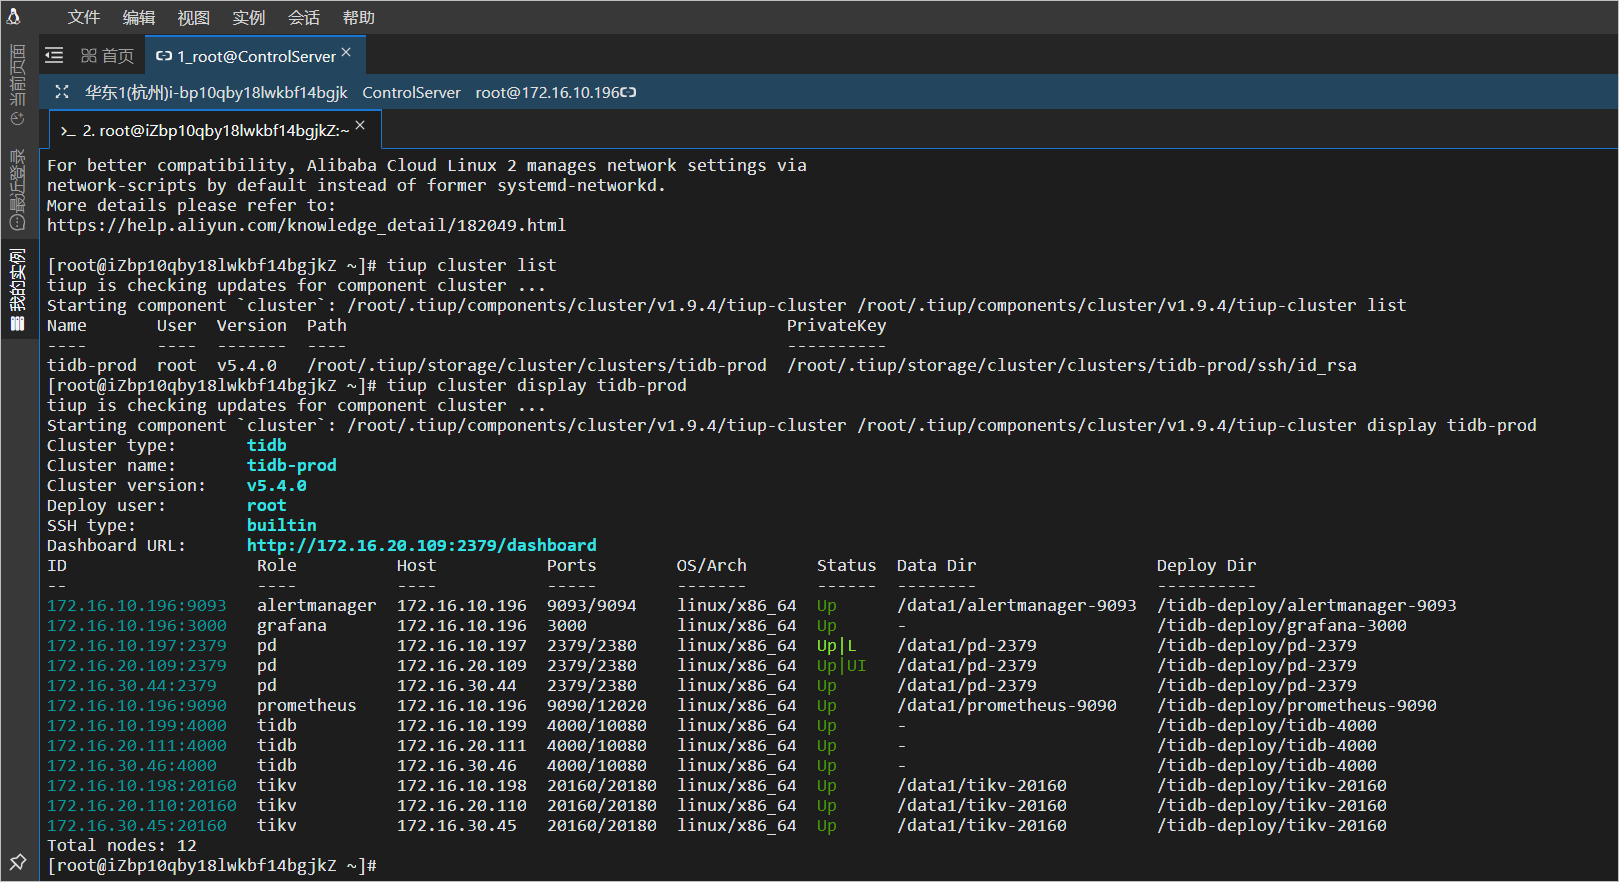Viewport: 1619px width, 882px height.
Task: Open the Dashboard URL http://172.16.20.109:2379/dashboard
Action: (421, 545)
